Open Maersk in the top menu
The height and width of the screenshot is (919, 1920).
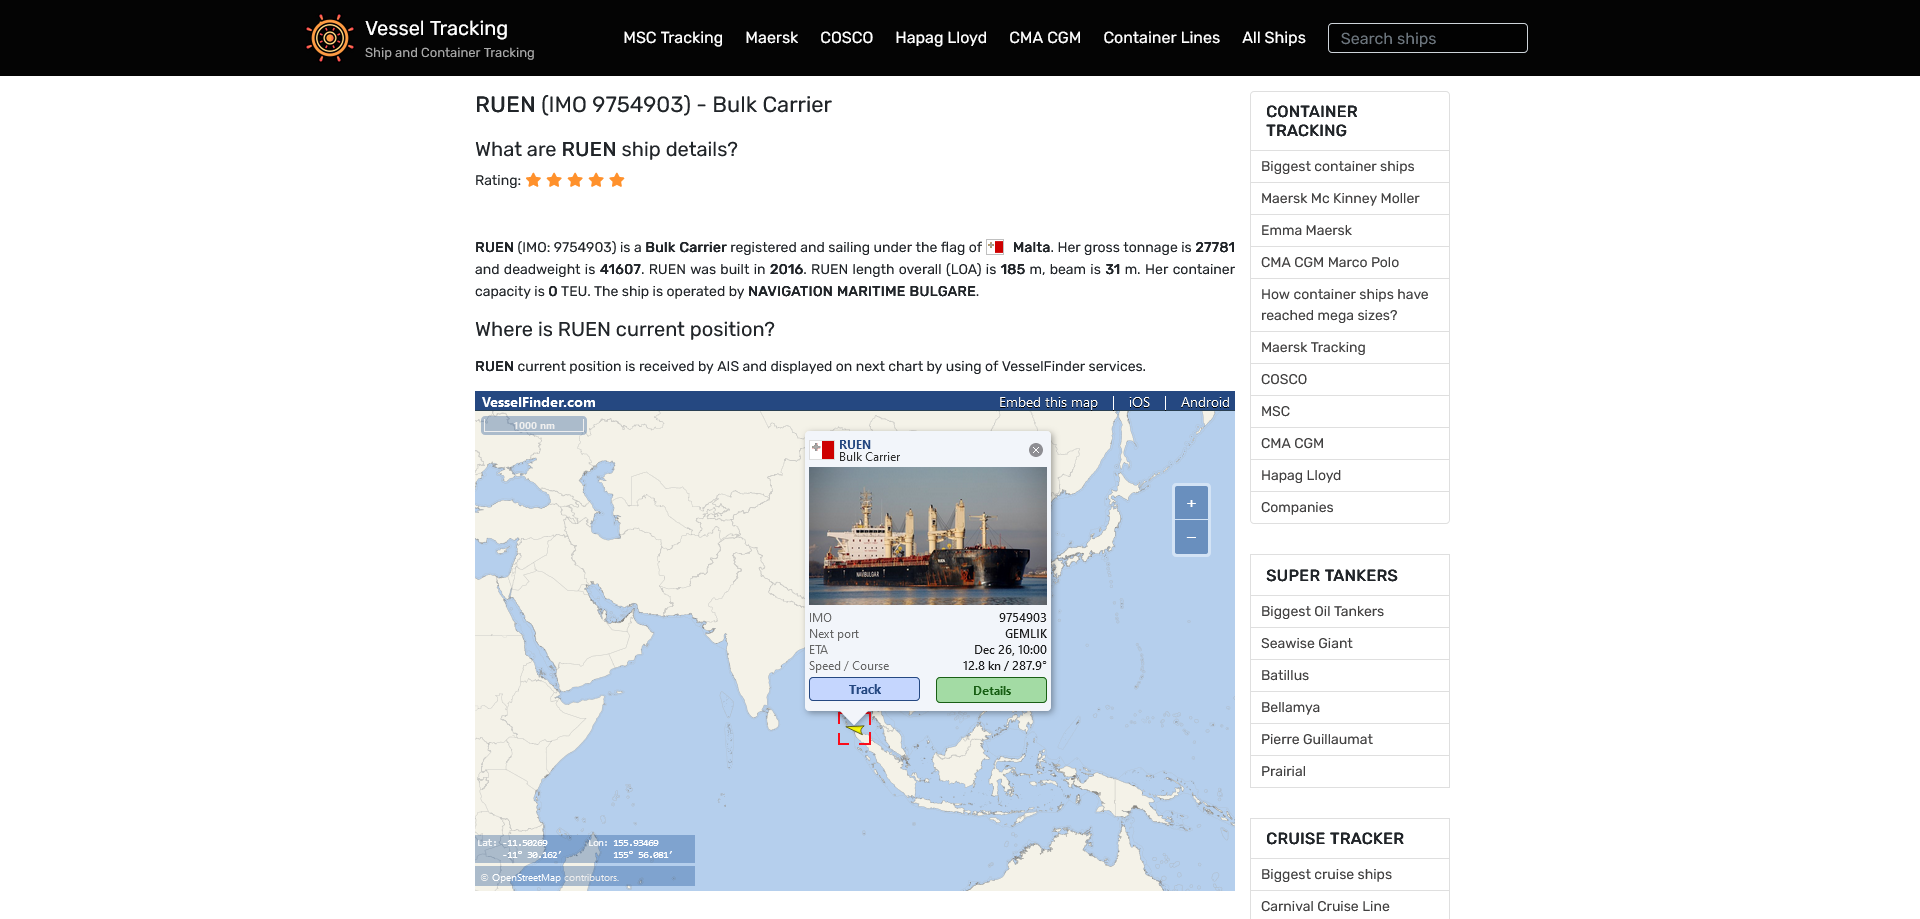(x=771, y=38)
